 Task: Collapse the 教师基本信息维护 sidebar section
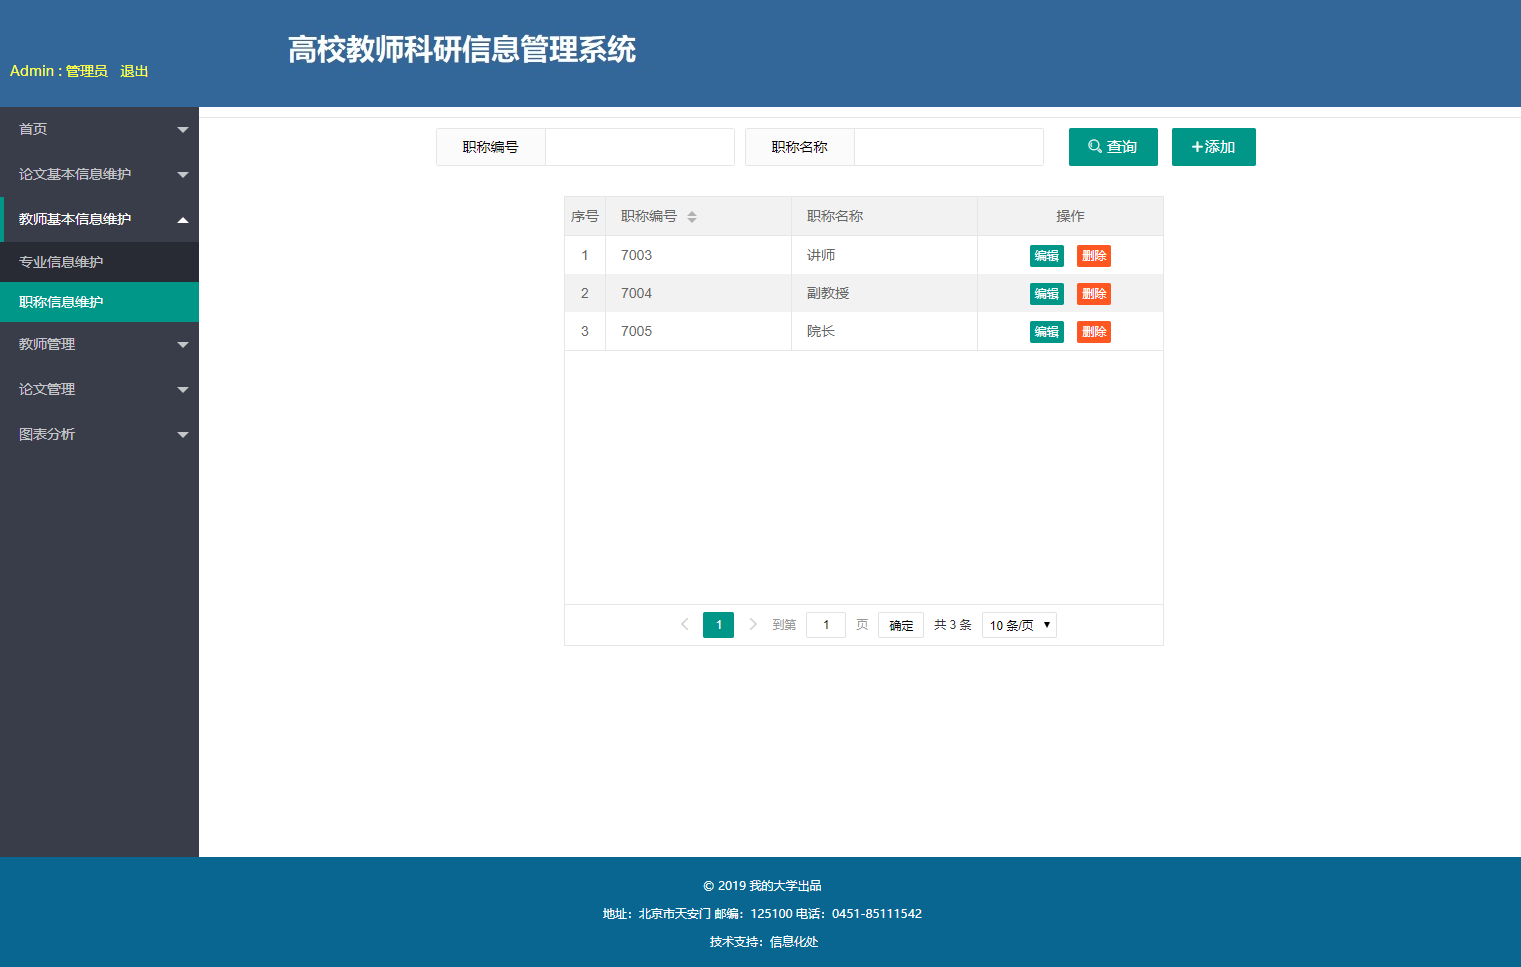tap(100, 218)
